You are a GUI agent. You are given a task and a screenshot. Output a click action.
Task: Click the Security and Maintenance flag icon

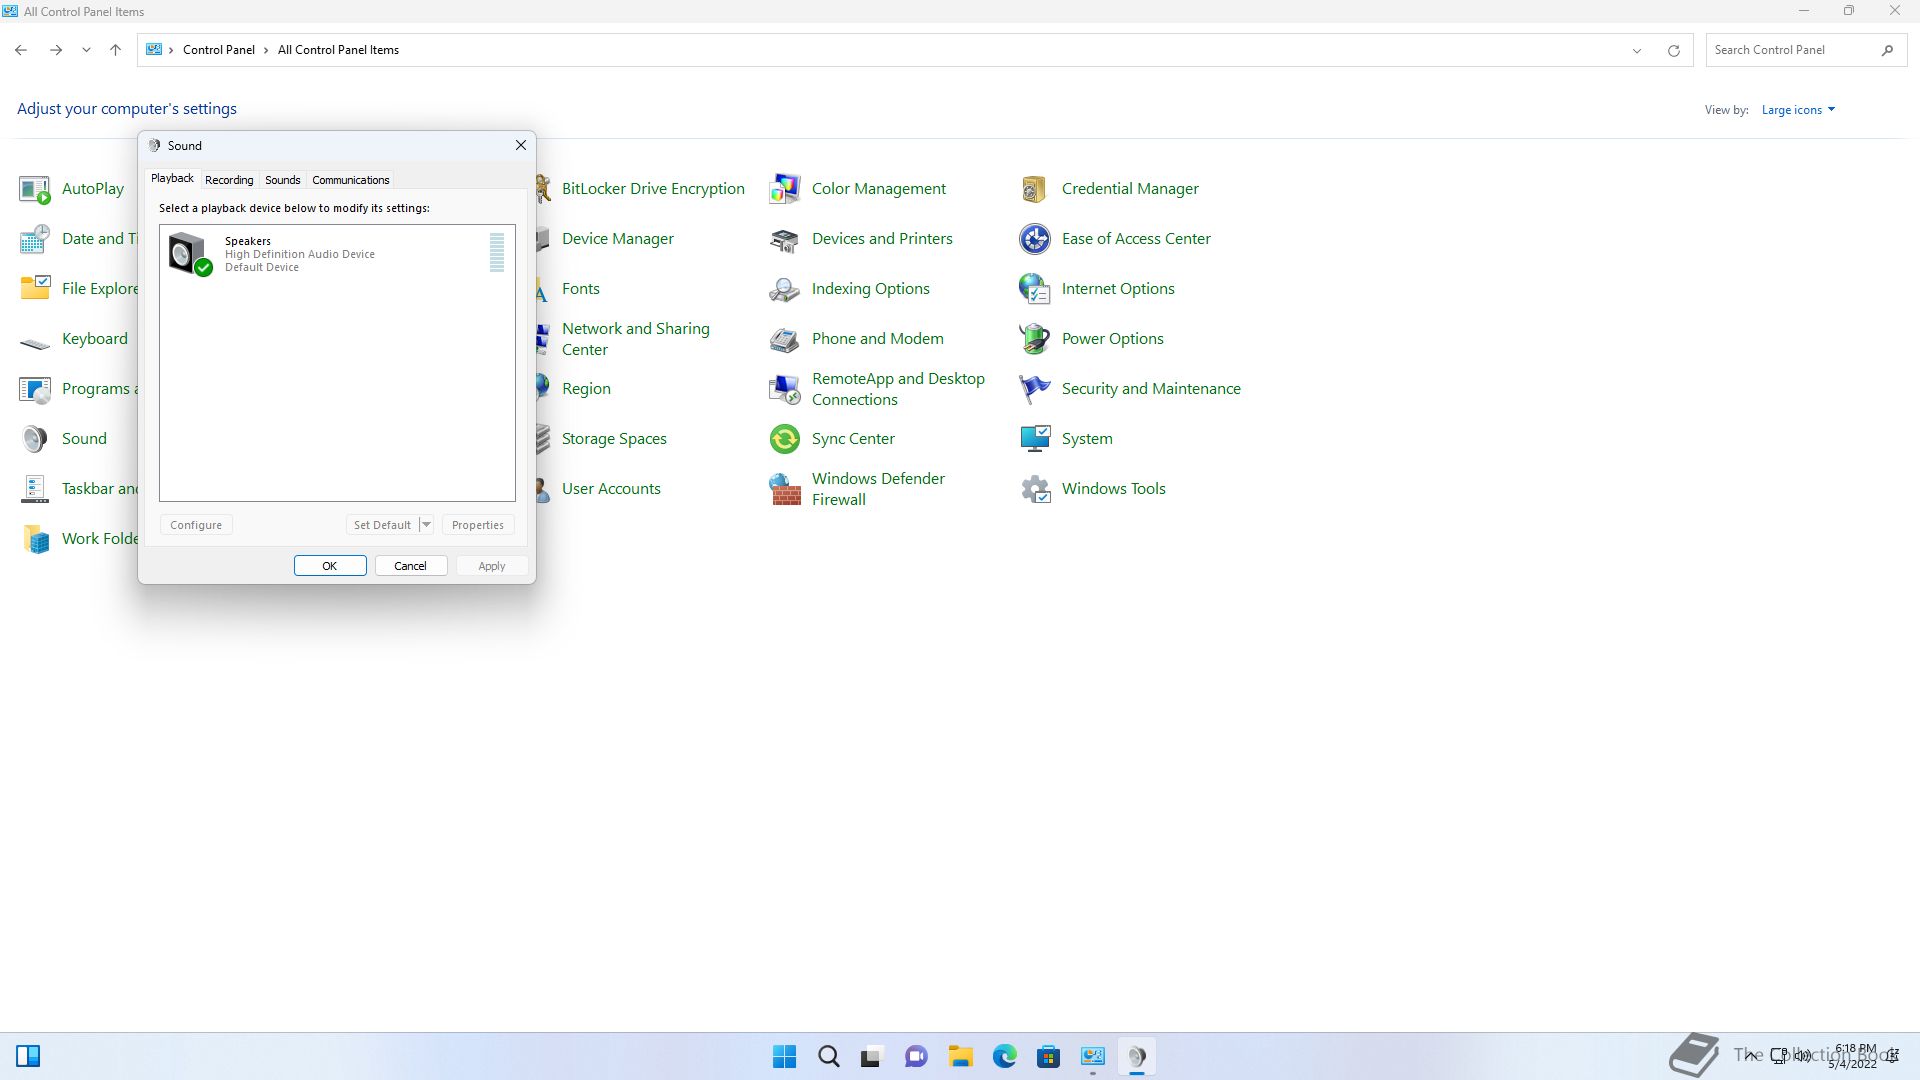click(1035, 389)
